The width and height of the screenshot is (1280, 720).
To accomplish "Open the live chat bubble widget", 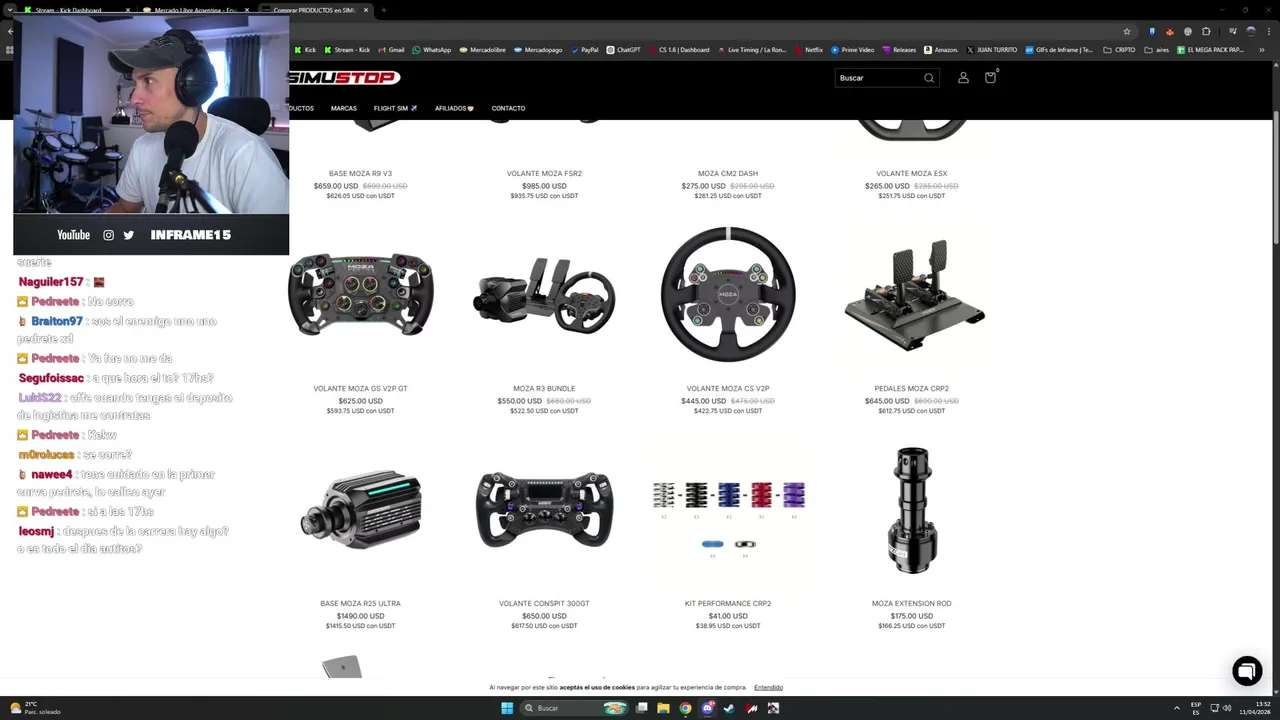I will (x=1247, y=671).
